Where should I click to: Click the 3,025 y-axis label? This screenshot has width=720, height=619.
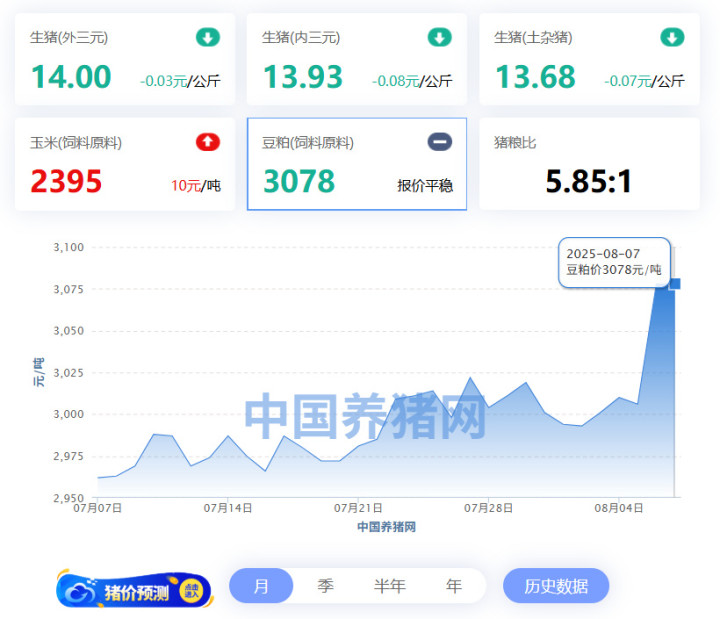pos(69,372)
